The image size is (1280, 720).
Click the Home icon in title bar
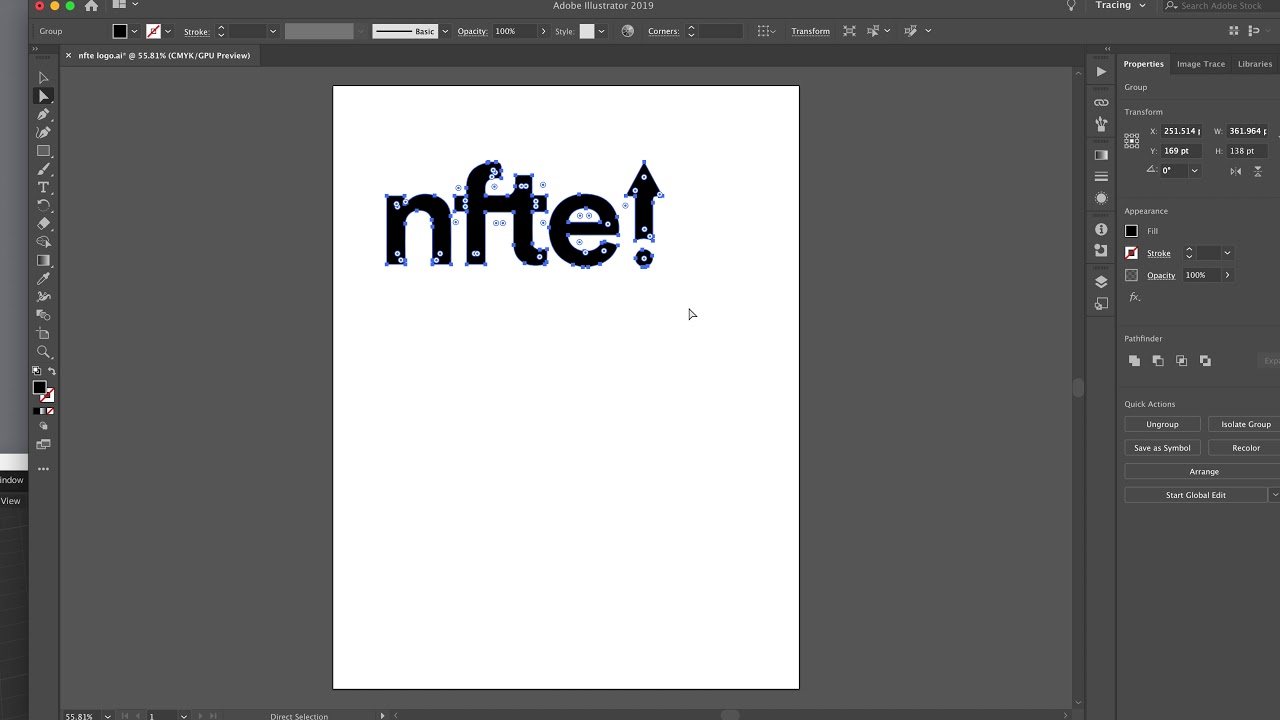[91, 6]
